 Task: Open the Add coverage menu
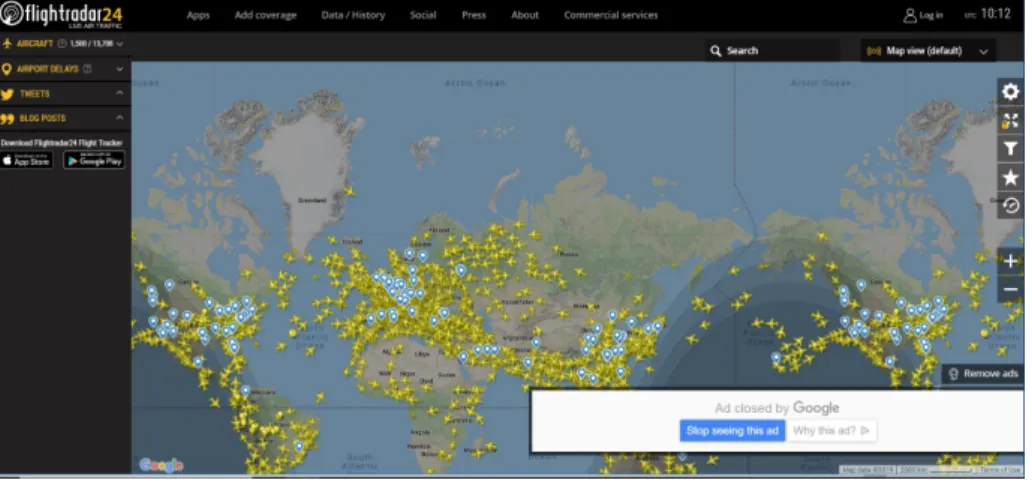[x=266, y=15]
